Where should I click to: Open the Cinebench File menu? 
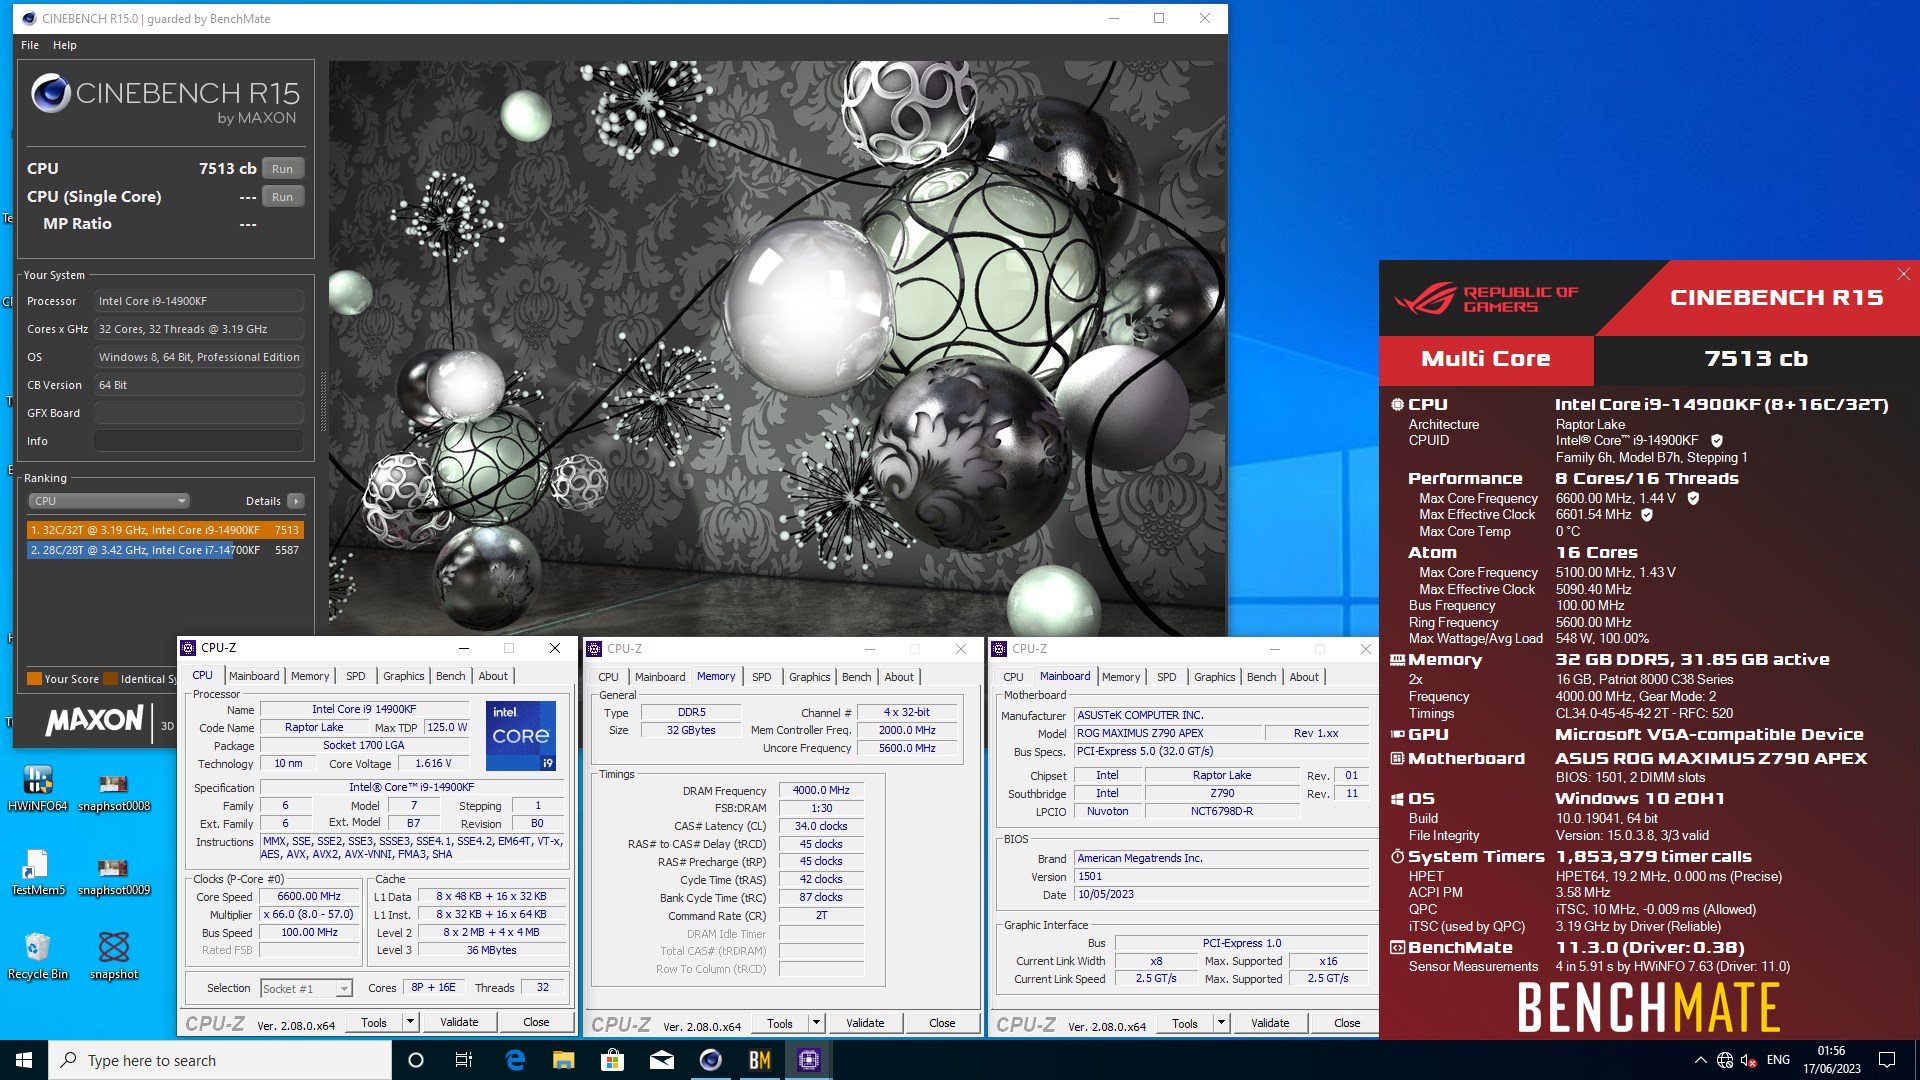point(30,45)
